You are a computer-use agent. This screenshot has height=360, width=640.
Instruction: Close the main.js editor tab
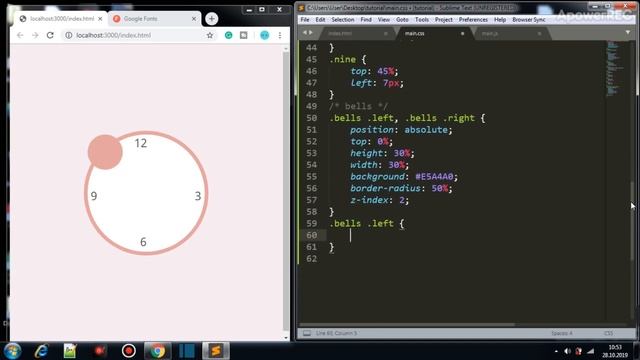click(x=539, y=33)
